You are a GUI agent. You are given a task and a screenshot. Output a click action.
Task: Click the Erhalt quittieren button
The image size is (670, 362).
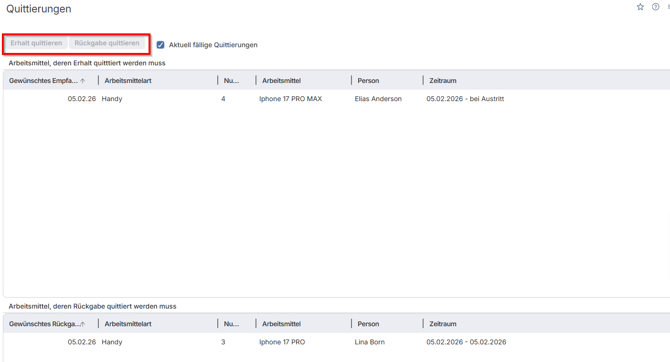click(36, 43)
